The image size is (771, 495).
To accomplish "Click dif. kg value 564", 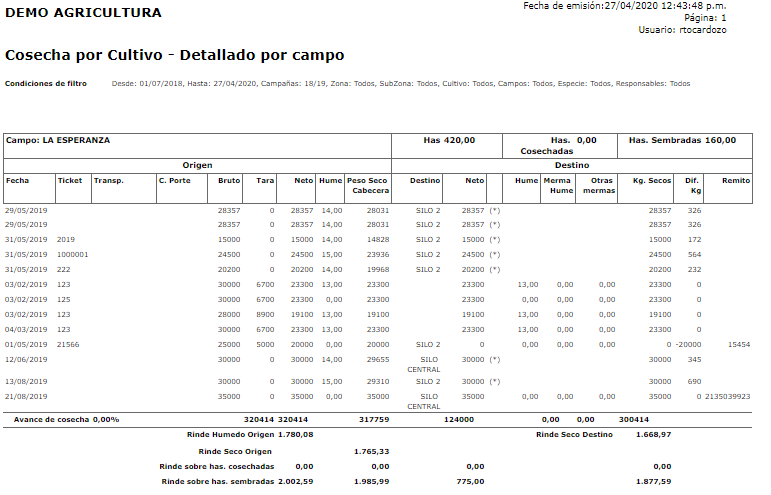I will tap(694, 255).
